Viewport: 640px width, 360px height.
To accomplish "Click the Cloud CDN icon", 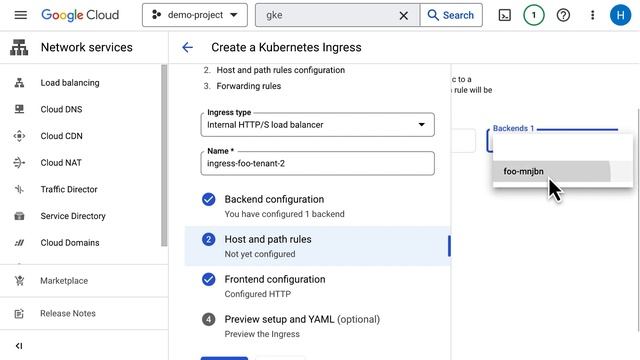I will click(19, 136).
